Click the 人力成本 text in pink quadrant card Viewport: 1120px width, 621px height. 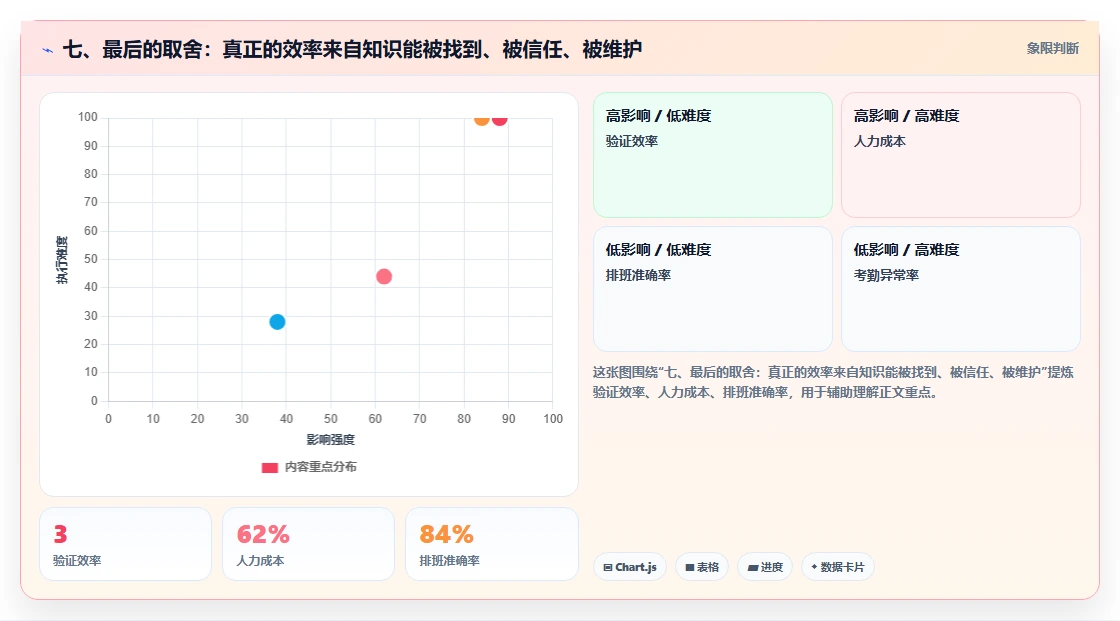click(x=879, y=141)
